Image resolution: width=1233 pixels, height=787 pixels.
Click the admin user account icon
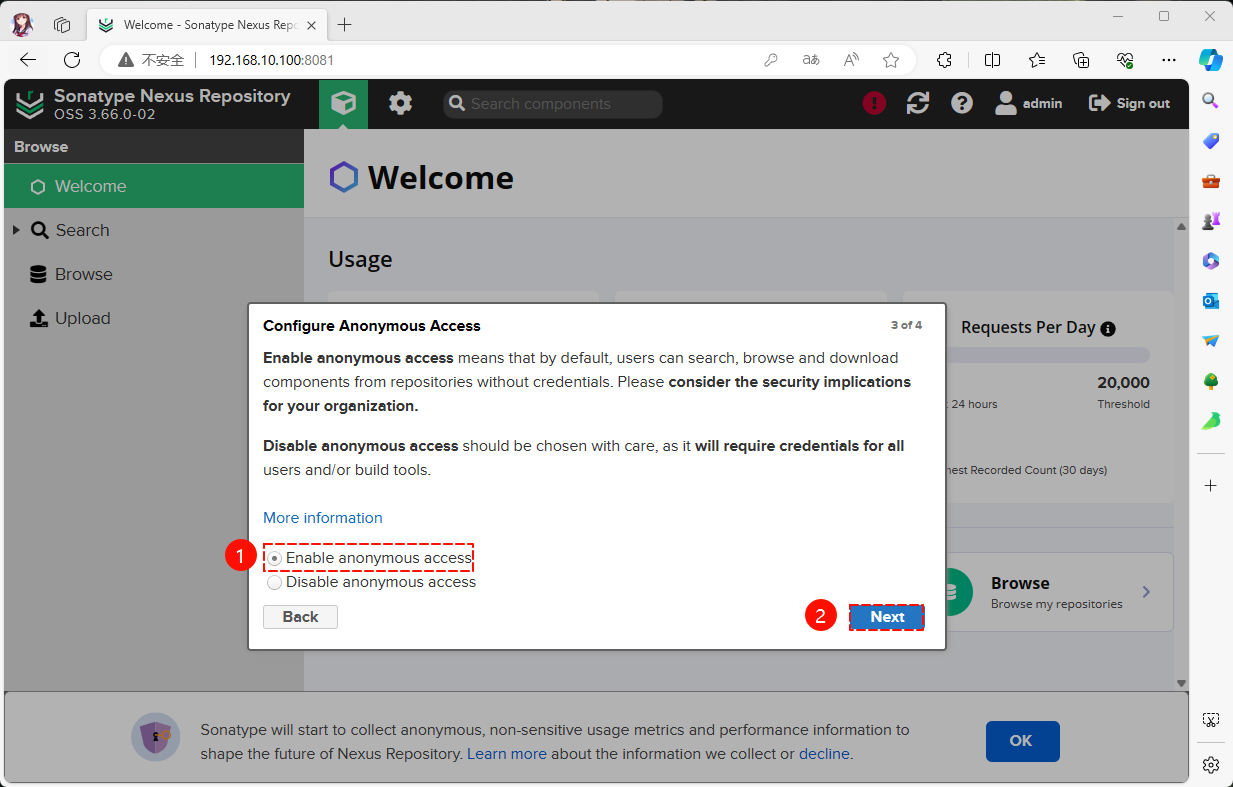(1005, 103)
